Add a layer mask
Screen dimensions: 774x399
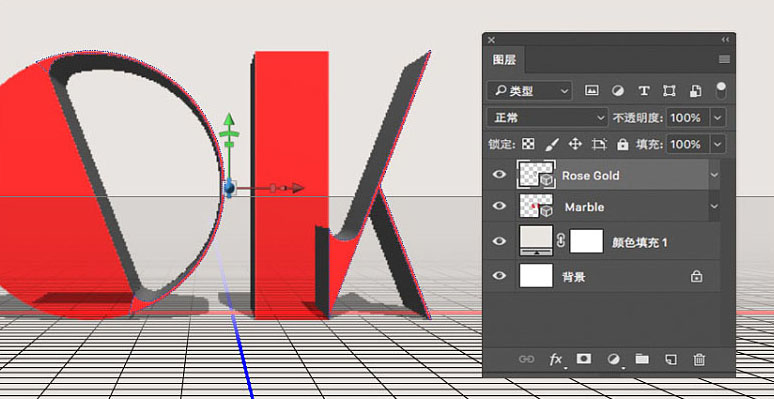pyautogui.click(x=583, y=359)
